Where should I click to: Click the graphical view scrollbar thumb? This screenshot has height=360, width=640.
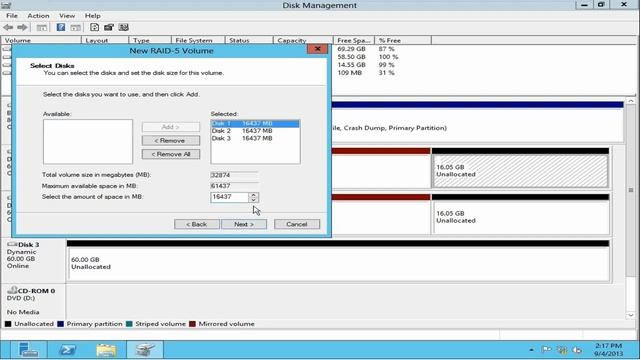pos(631,190)
